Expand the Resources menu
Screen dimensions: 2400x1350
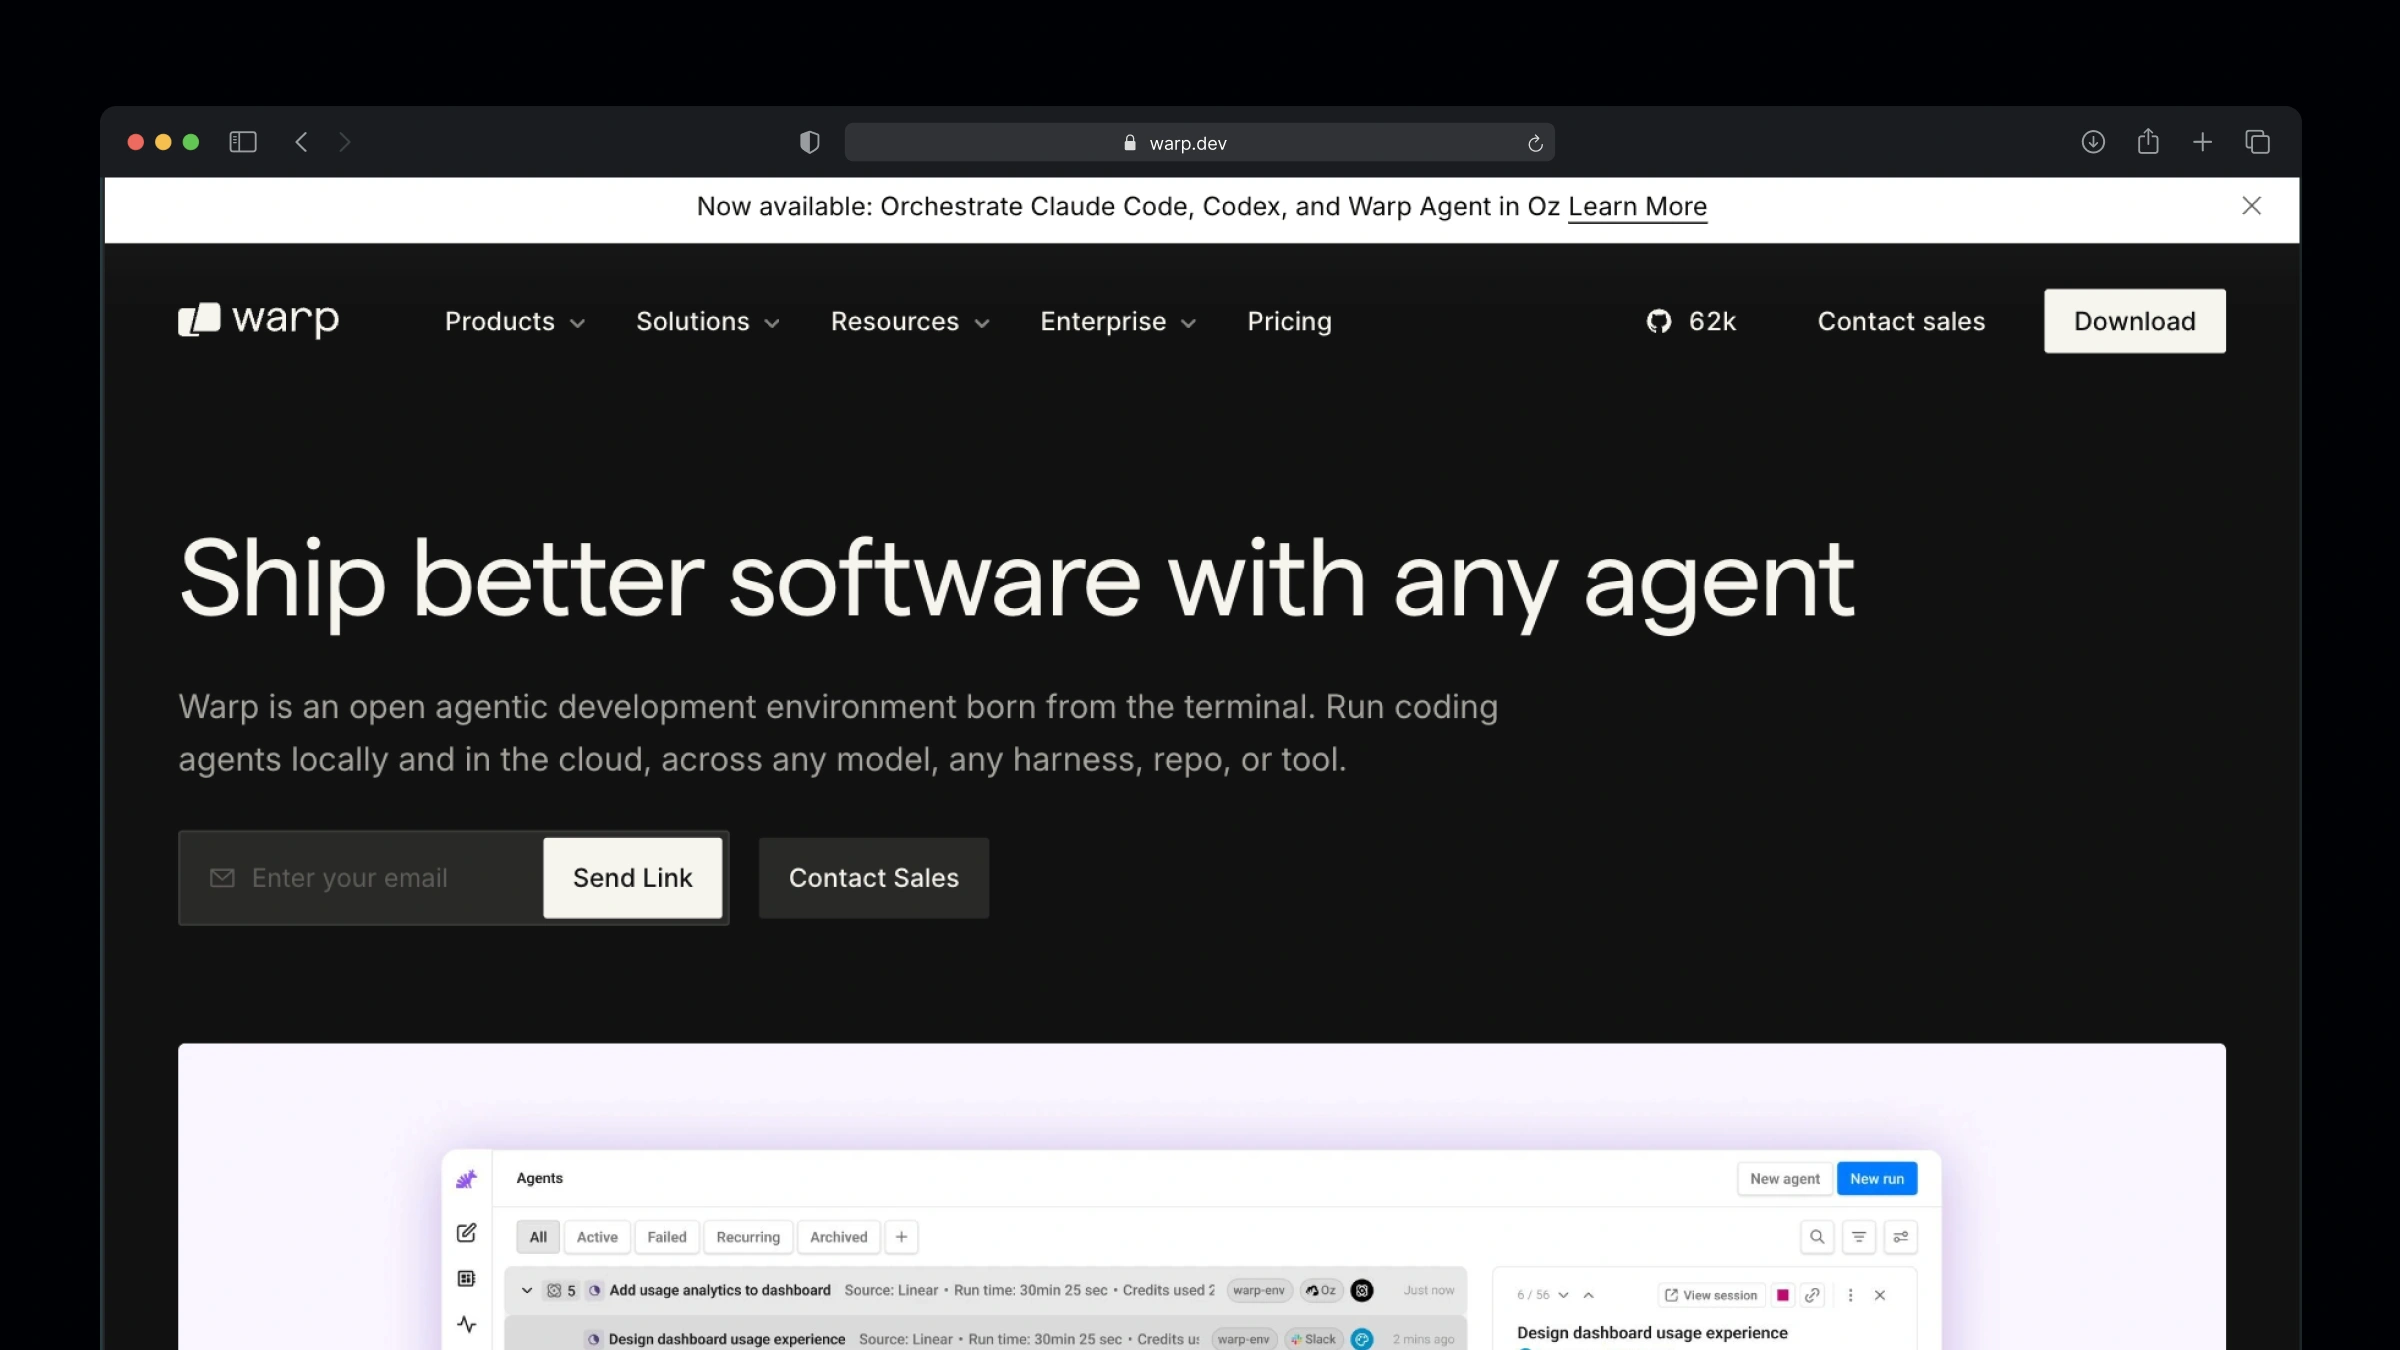[x=910, y=321]
